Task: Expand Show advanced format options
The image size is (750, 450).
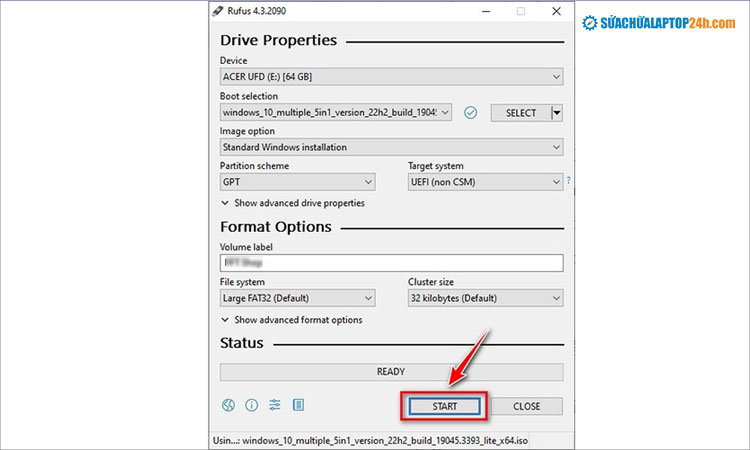Action: [x=291, y=320]
